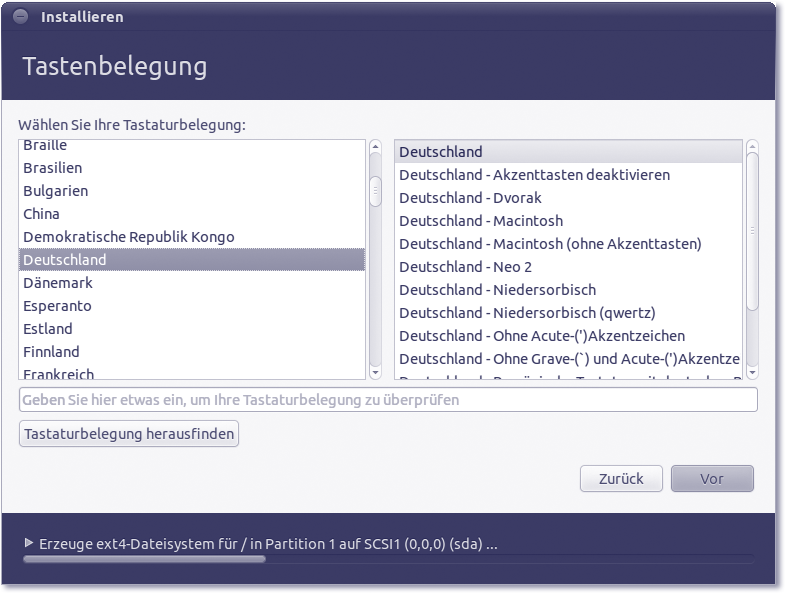Viewport: 785px width, 593px height.
Task: Pick Deutschland - Macintosh variant
Action: [x=481, y=221]
